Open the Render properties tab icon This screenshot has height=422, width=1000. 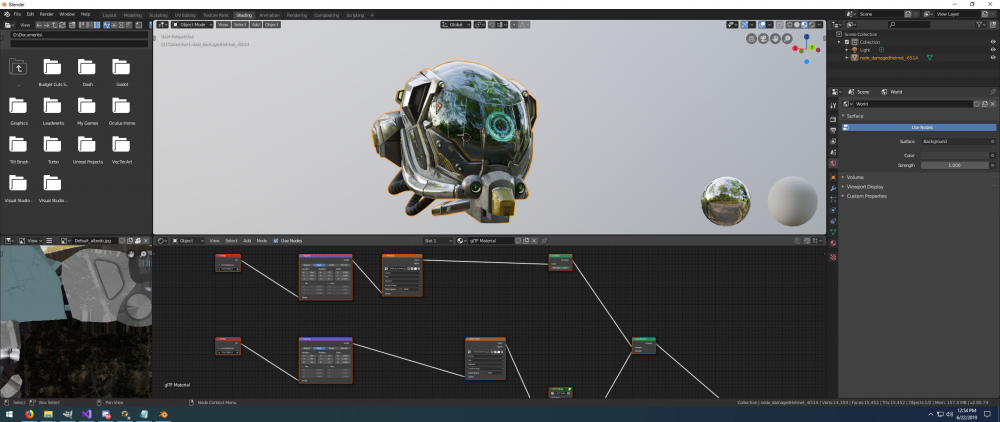pos(833,119)
